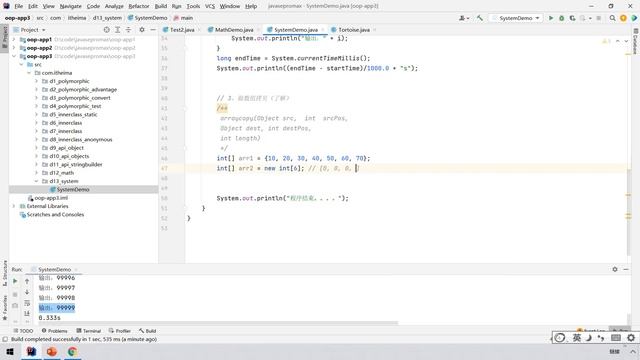Screen dimensions: 640x360
Task: Open the VCS menu
Action: tap(210, 6)
